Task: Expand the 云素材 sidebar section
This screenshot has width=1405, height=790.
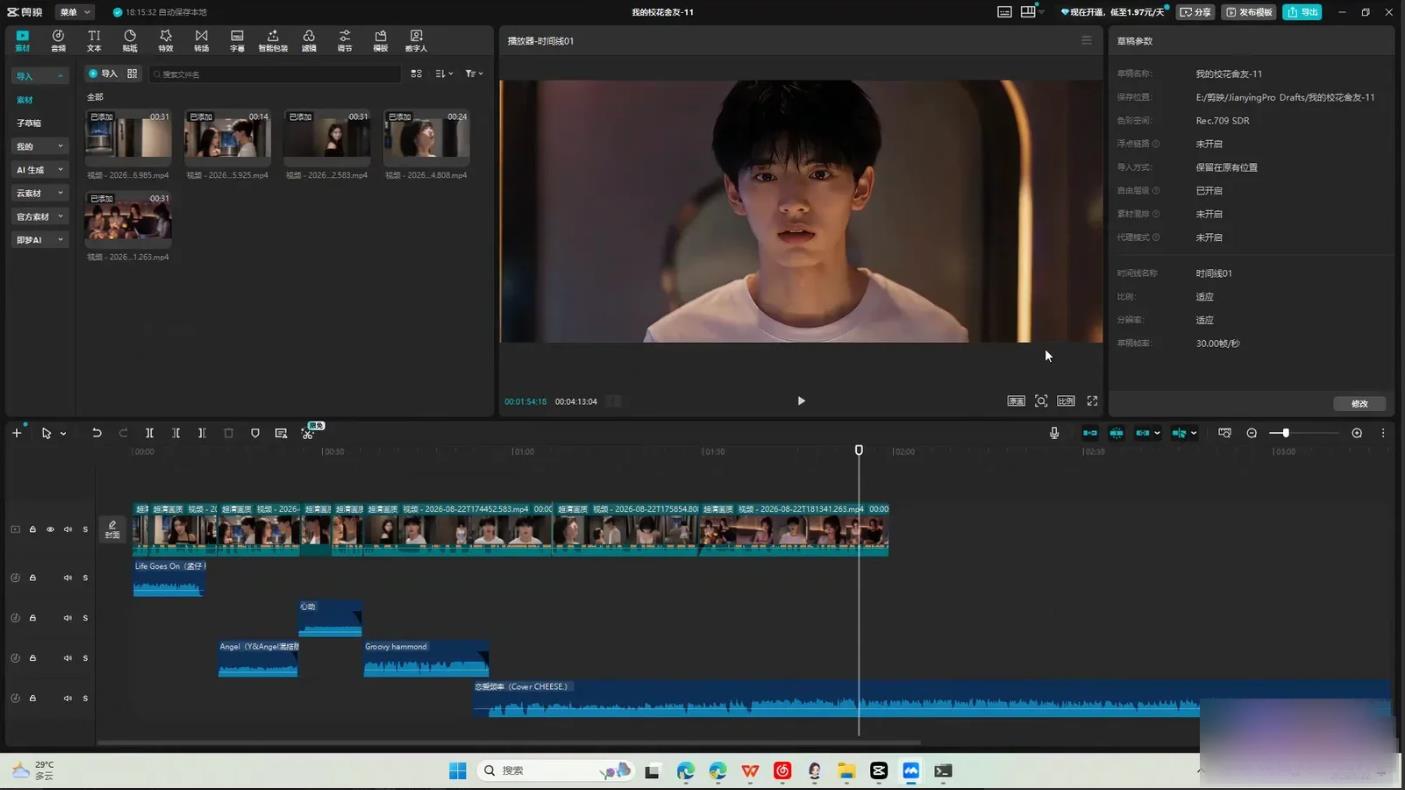Action: [39, 193]
